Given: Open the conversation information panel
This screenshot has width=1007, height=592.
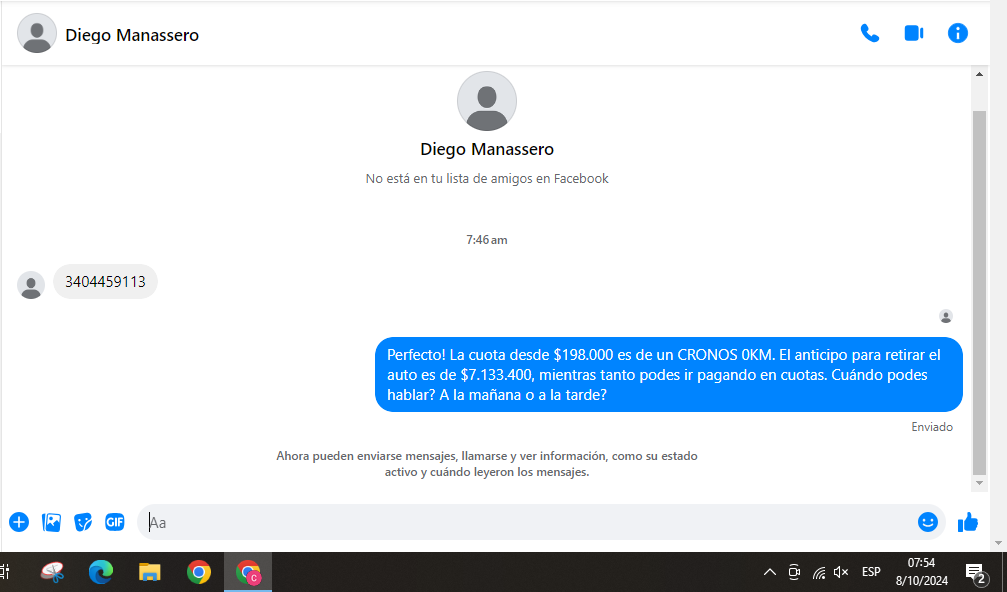Looking at the screenshot, I should (x=958, y=33).
